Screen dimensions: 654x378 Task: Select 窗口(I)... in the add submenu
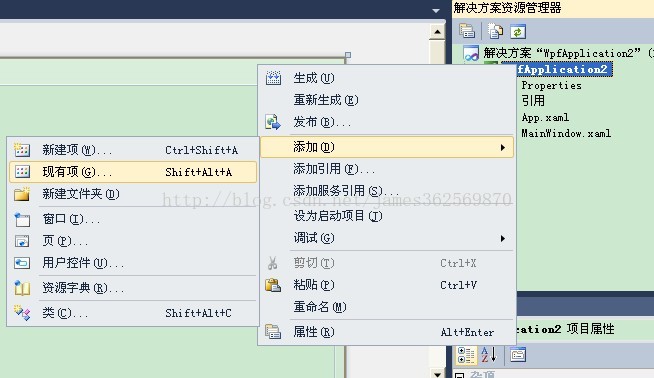click(x=133, y=219)
